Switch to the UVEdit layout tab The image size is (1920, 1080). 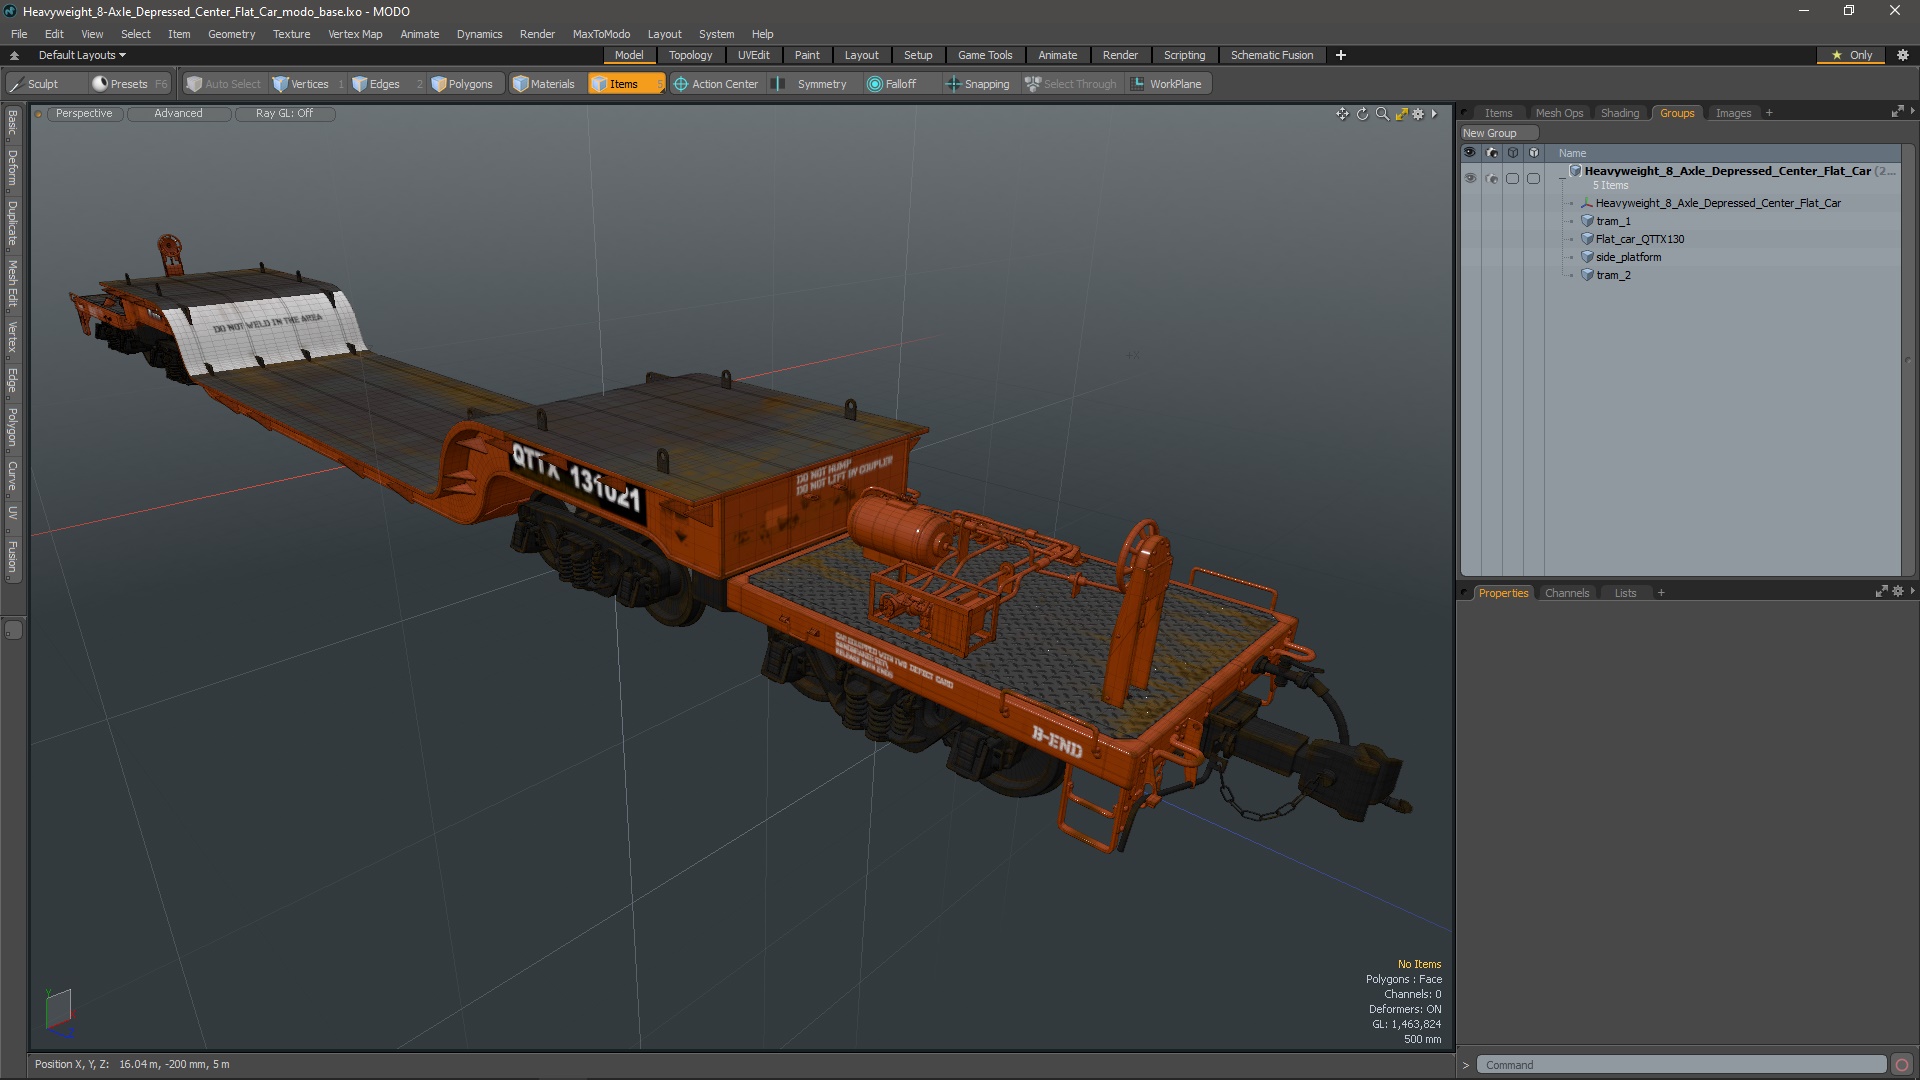tap(753, 55)
